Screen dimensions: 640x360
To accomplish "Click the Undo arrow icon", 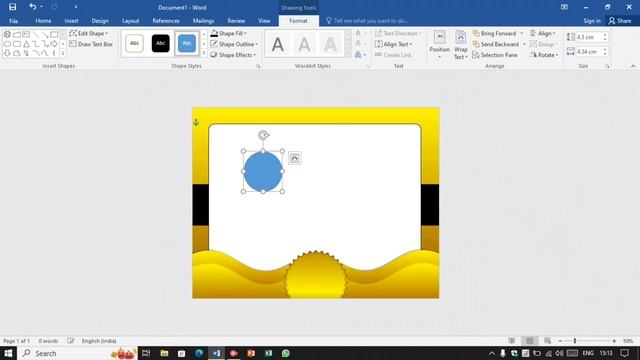I will click(32, 7).
